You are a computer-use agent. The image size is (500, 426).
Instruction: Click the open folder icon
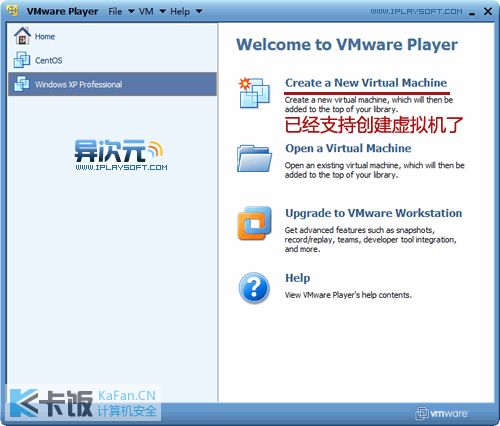(254, 158)
